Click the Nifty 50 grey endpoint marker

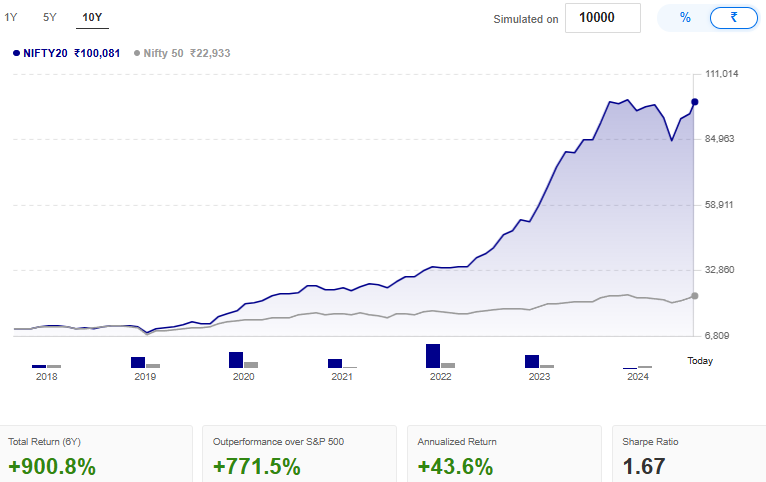click(694, 296)
